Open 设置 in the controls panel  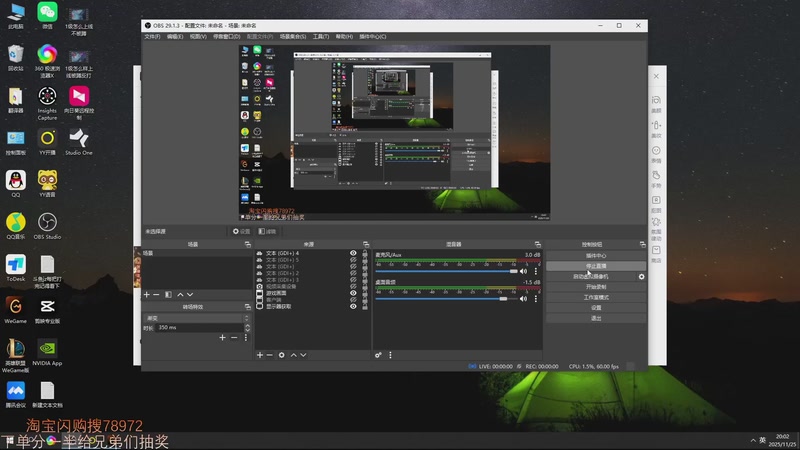pos(596,308)
